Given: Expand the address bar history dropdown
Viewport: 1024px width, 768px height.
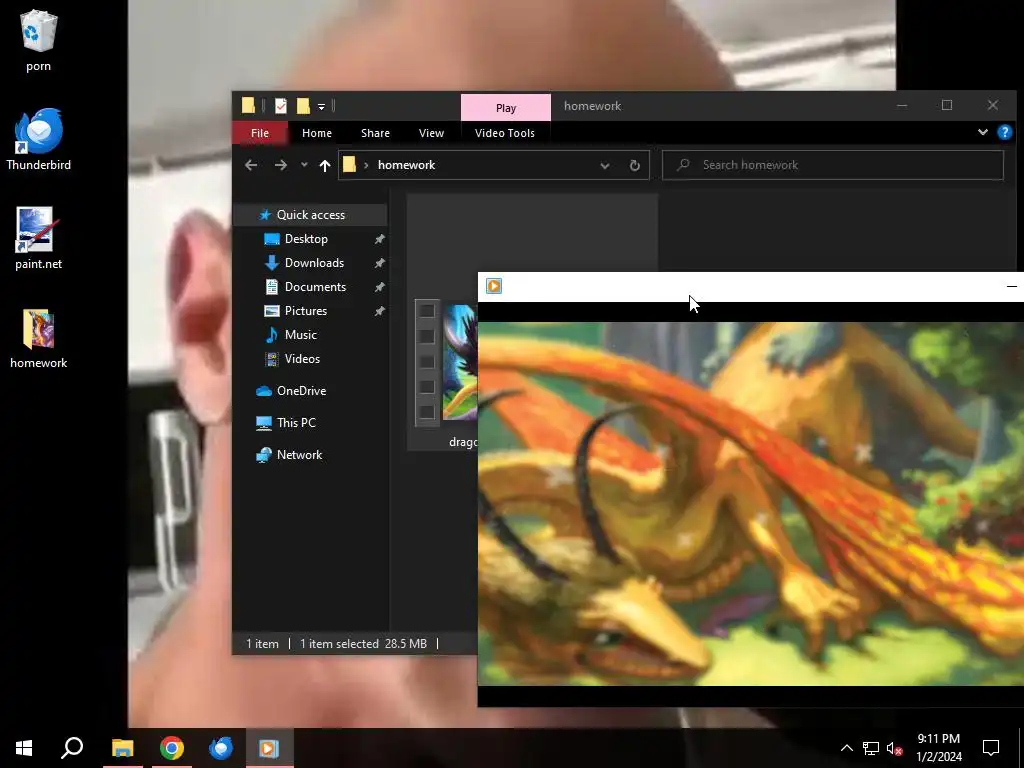Looking at the screenshot, I should pyautogui.click(x=605, y=165).
